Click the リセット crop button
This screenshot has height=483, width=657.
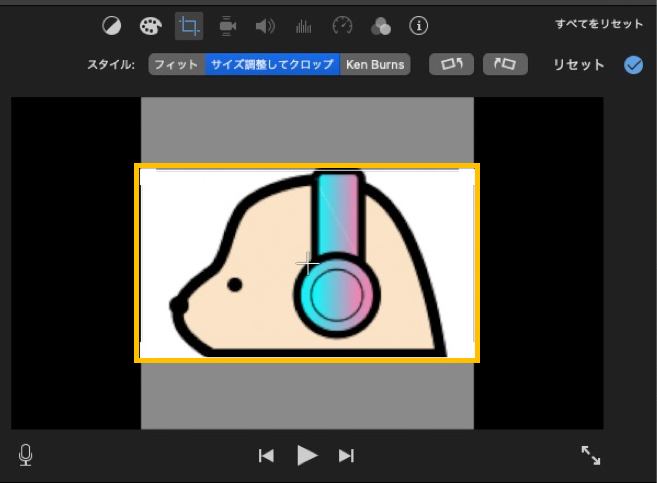[x=579, y=65]
